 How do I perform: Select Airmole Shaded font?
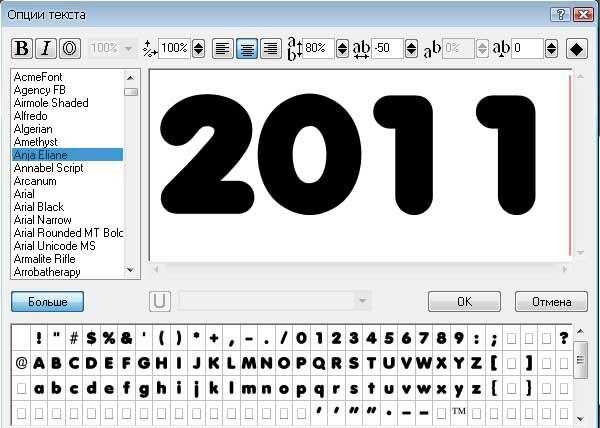[x=51, y=103]
